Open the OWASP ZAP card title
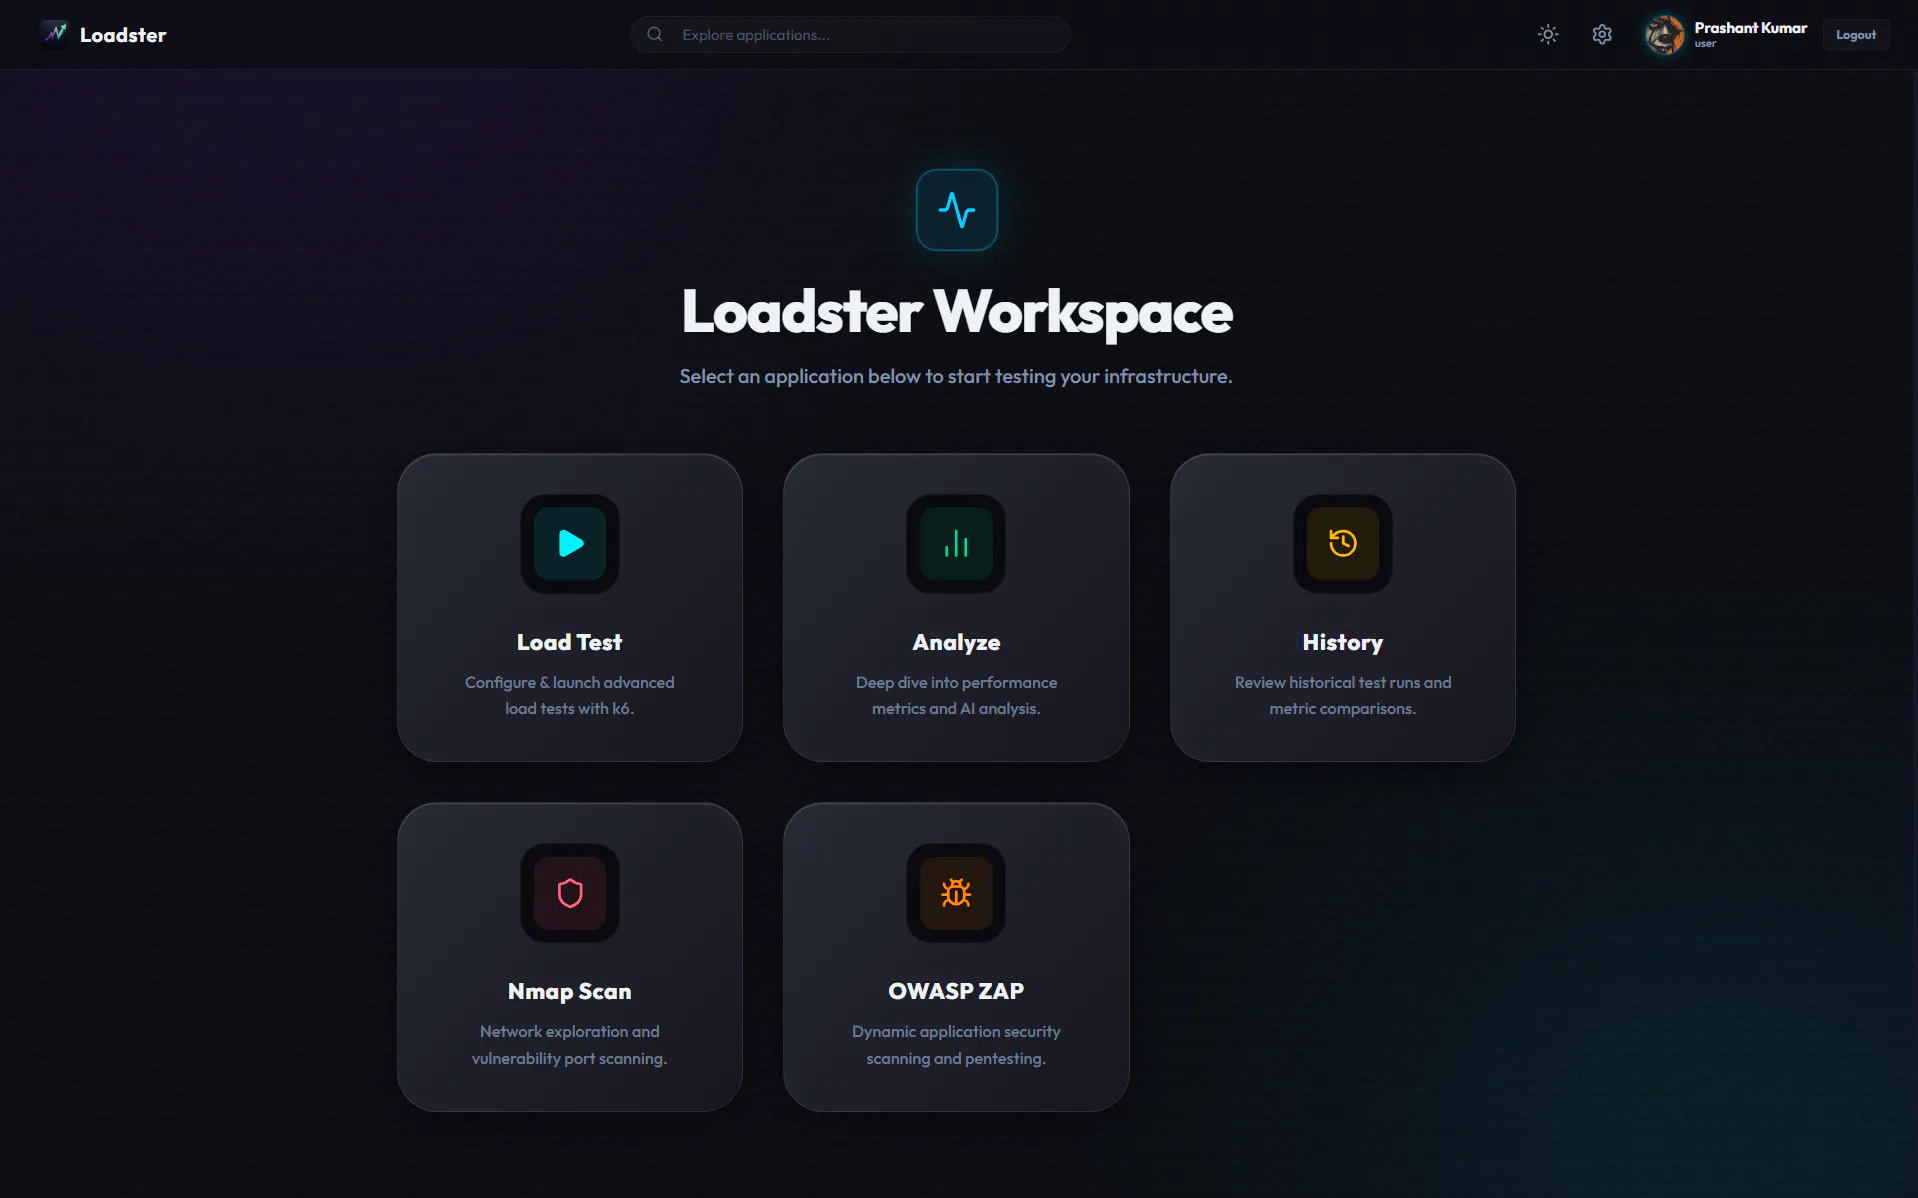Image resolution: width=1918 pixels, height=1198 pixels. 956,991
